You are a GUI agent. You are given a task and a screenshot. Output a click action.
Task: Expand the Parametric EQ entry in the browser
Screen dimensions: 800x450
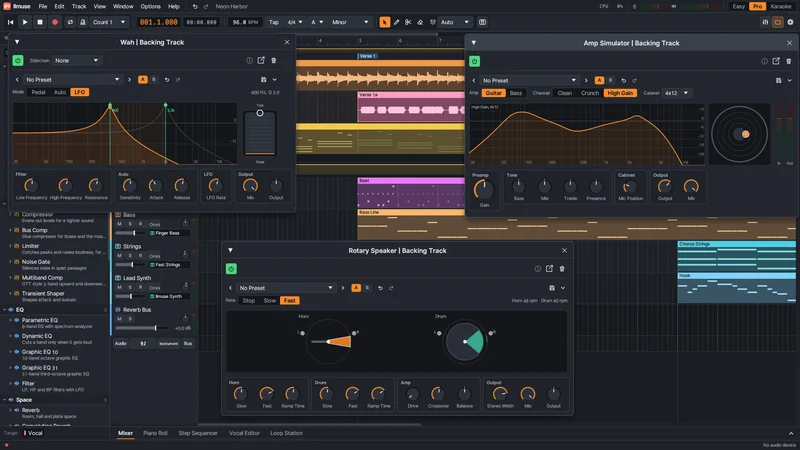pyautogui.click(x=10, y=320)
